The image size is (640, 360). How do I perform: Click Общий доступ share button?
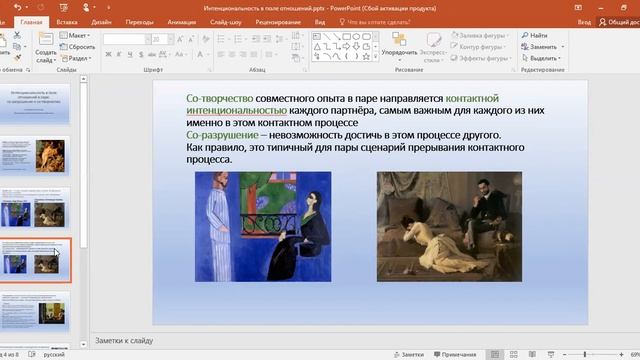[619, 22]
